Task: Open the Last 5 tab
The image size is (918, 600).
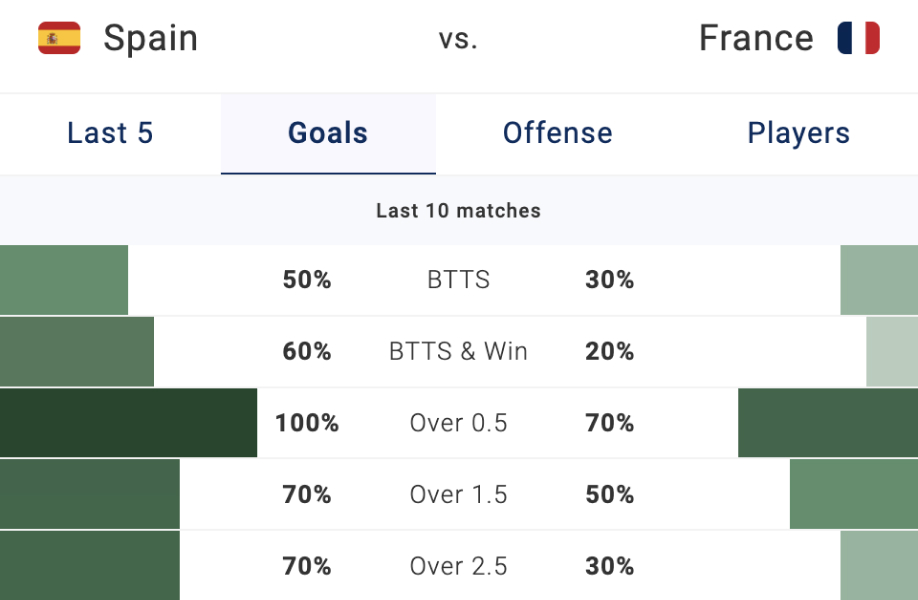Action: coord(110,133)
